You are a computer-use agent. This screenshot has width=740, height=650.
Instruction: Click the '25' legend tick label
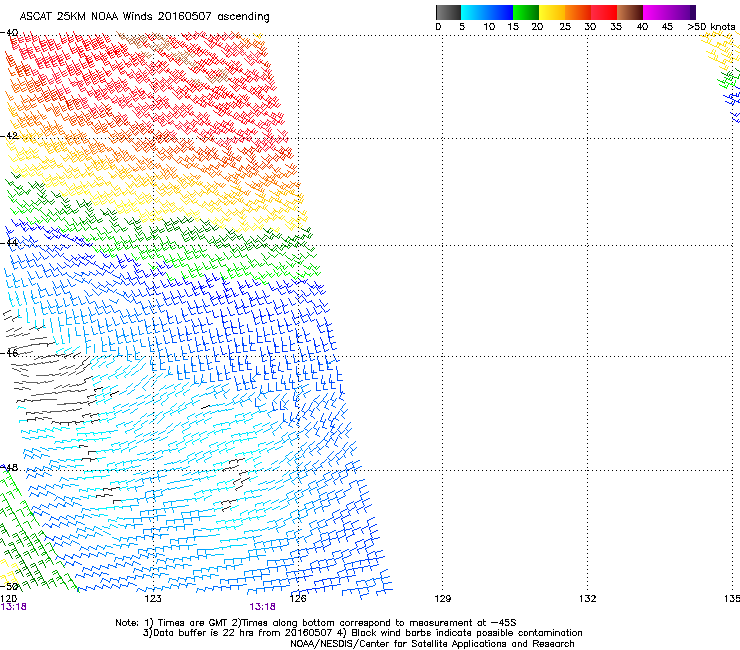565,27
